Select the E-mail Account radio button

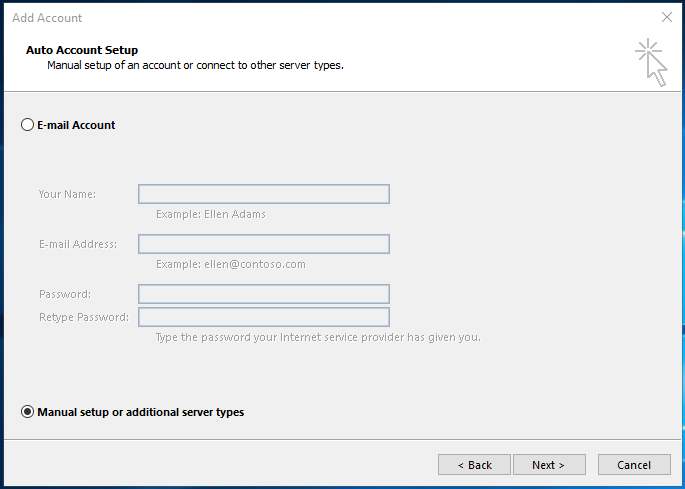coord(27,125)
